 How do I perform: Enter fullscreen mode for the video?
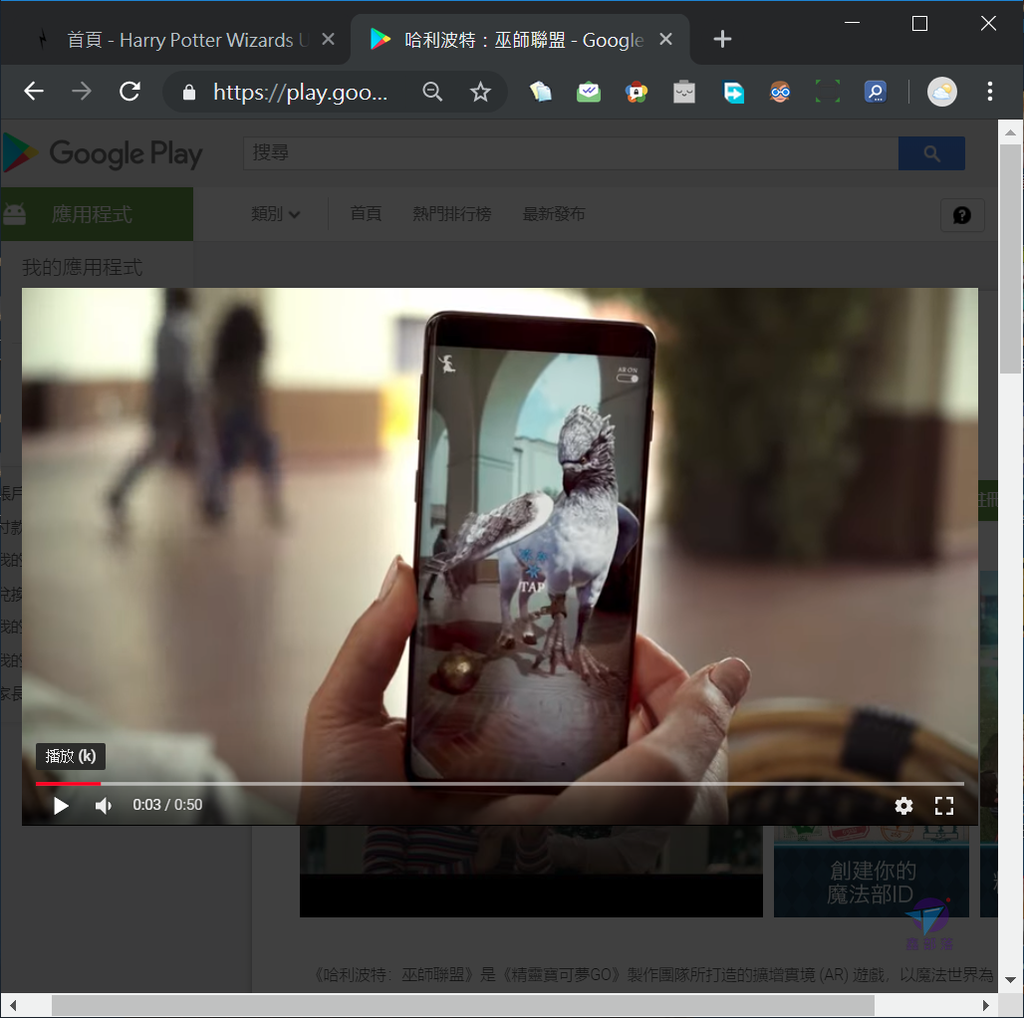tap(944, 806)
